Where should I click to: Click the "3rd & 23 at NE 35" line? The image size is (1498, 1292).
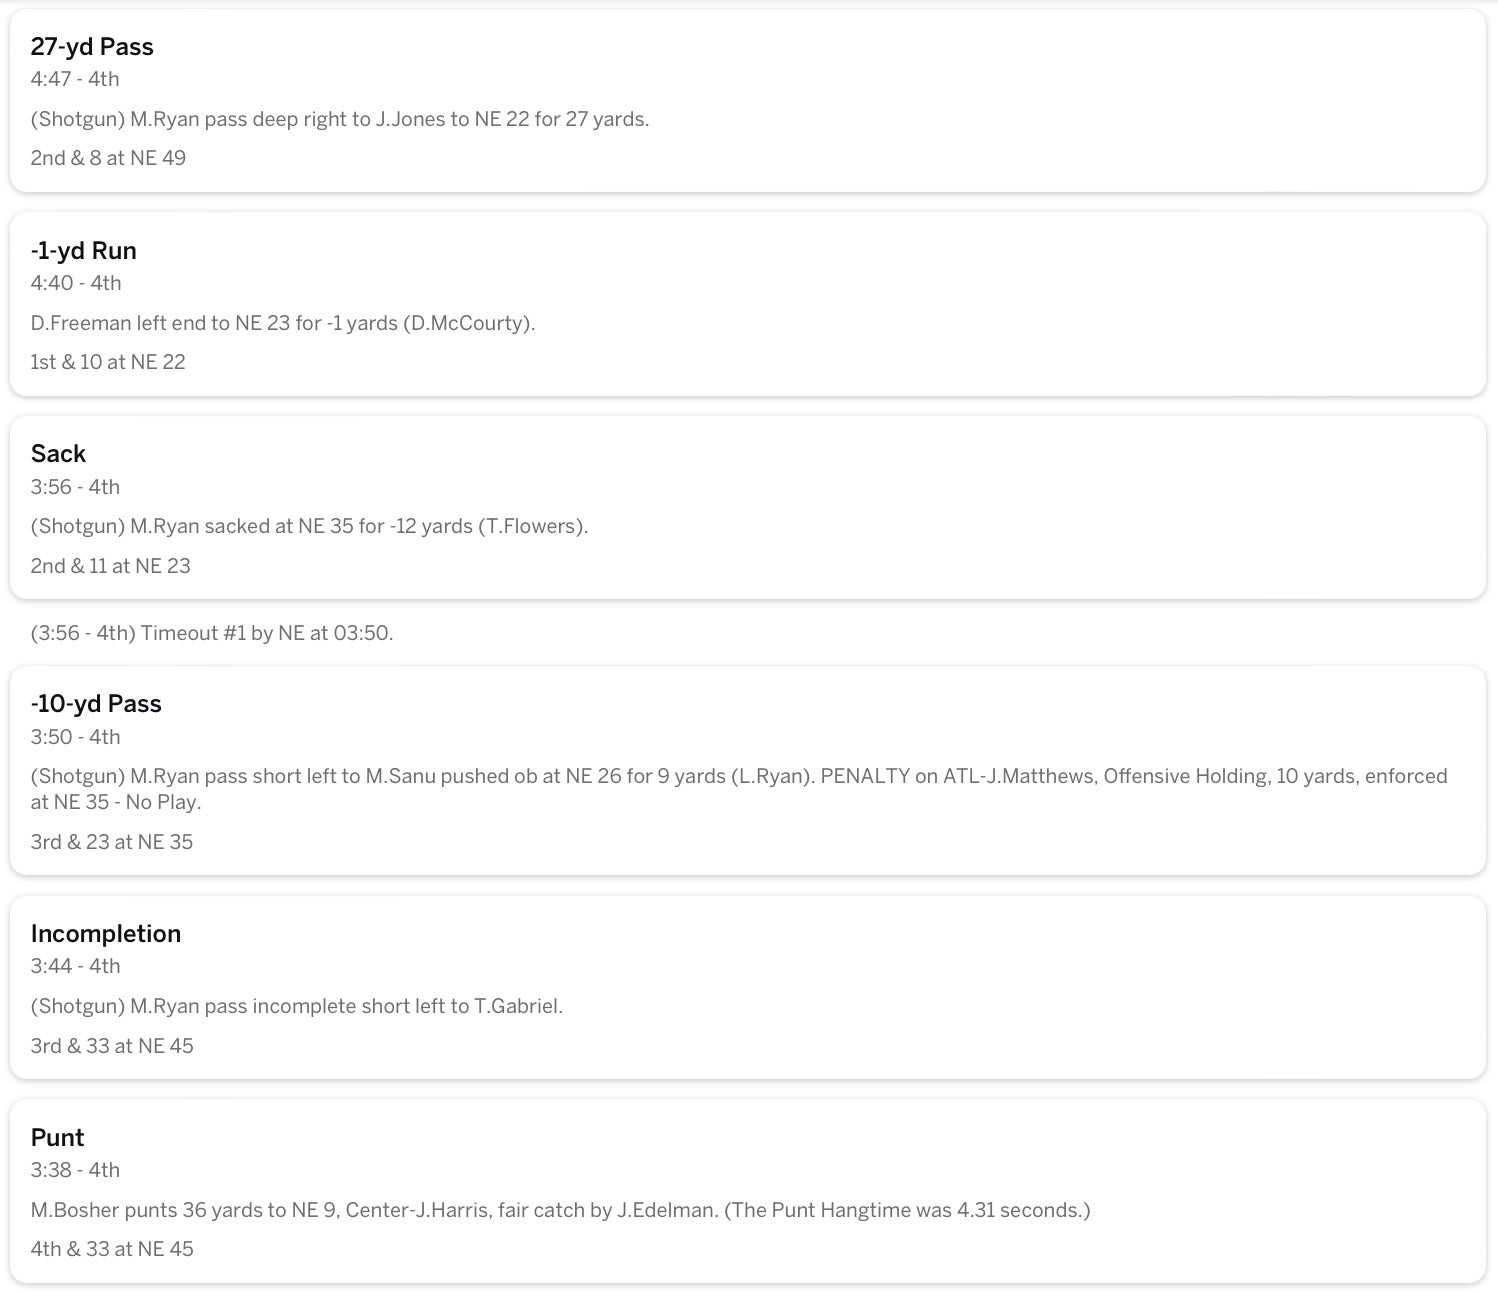pyautogui.click(x=112, y=842)
